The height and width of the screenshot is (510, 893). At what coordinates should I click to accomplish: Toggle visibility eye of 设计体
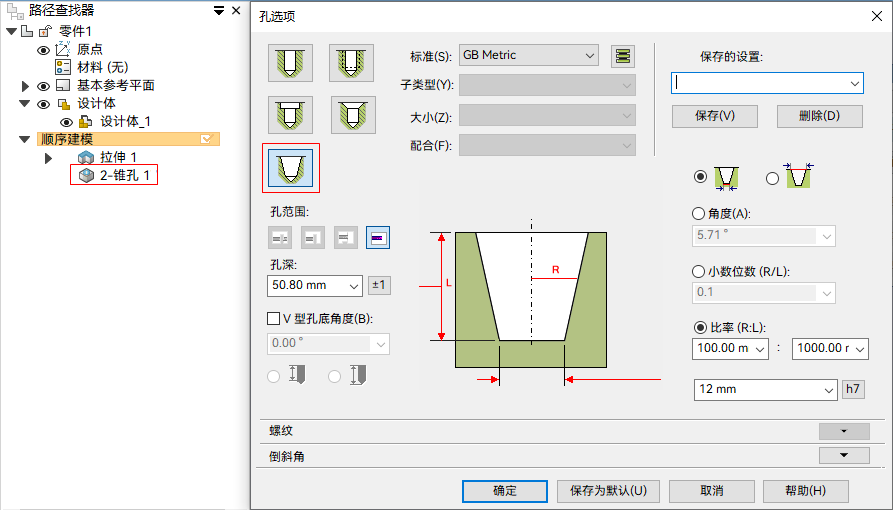tap(43, 104)
